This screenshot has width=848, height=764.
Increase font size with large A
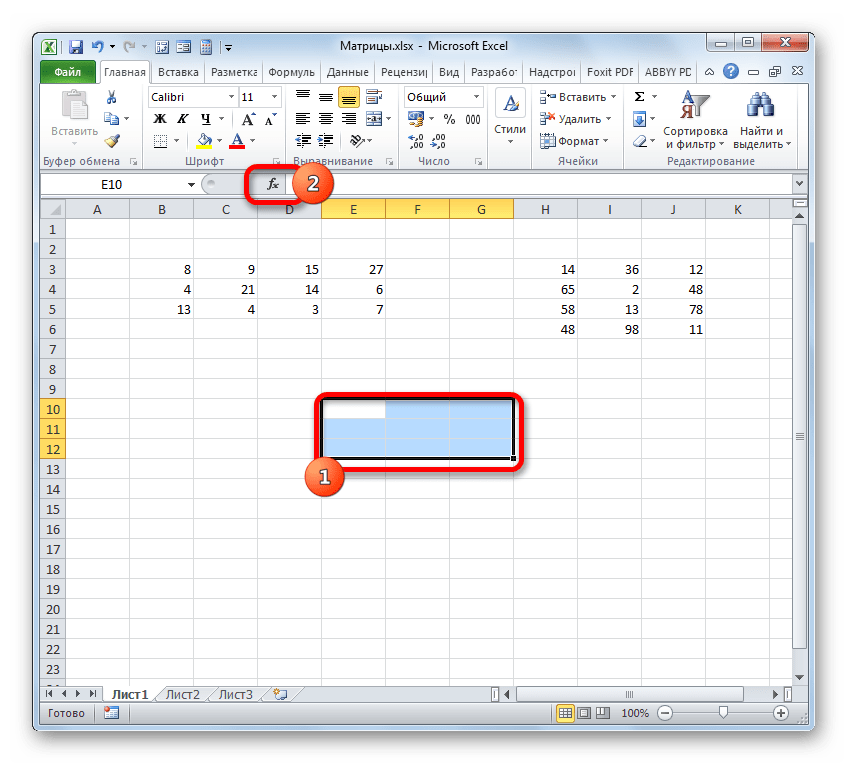click(x=248, y=119)
